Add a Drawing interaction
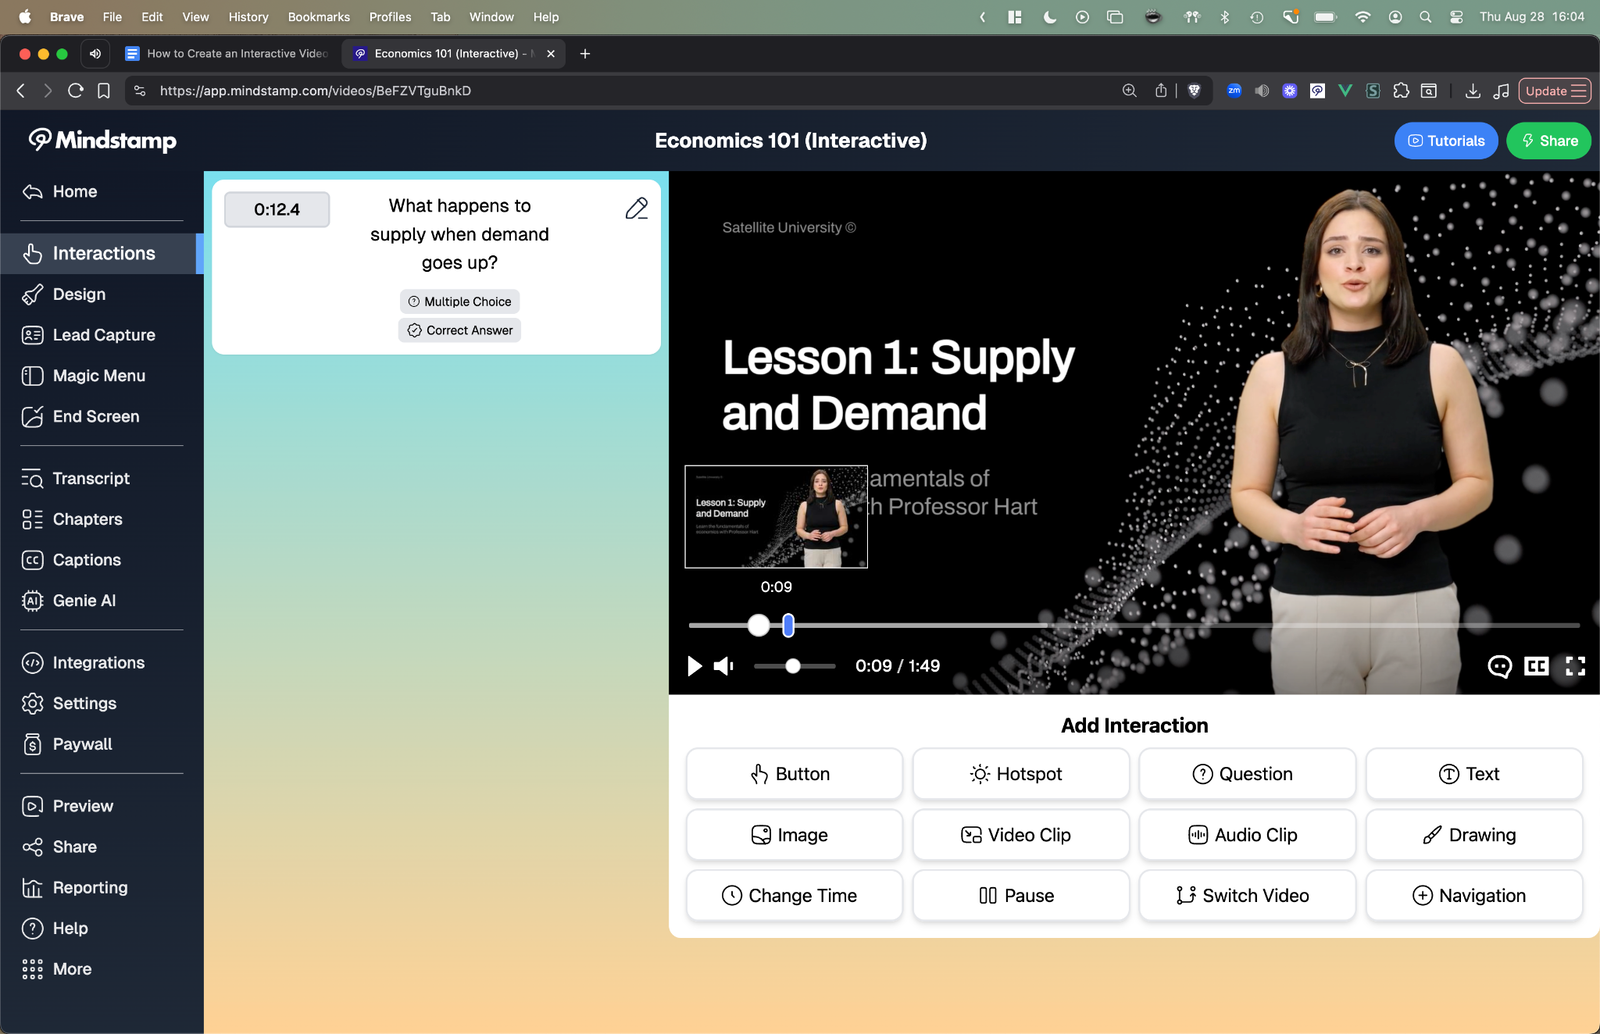1600x1034 pixels. tap(1473, 835)
